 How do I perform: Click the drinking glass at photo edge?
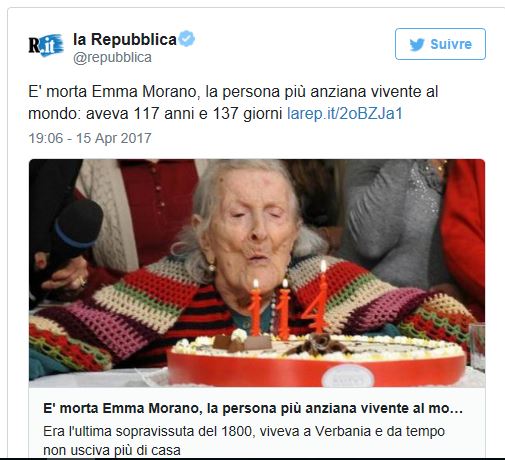477,347
